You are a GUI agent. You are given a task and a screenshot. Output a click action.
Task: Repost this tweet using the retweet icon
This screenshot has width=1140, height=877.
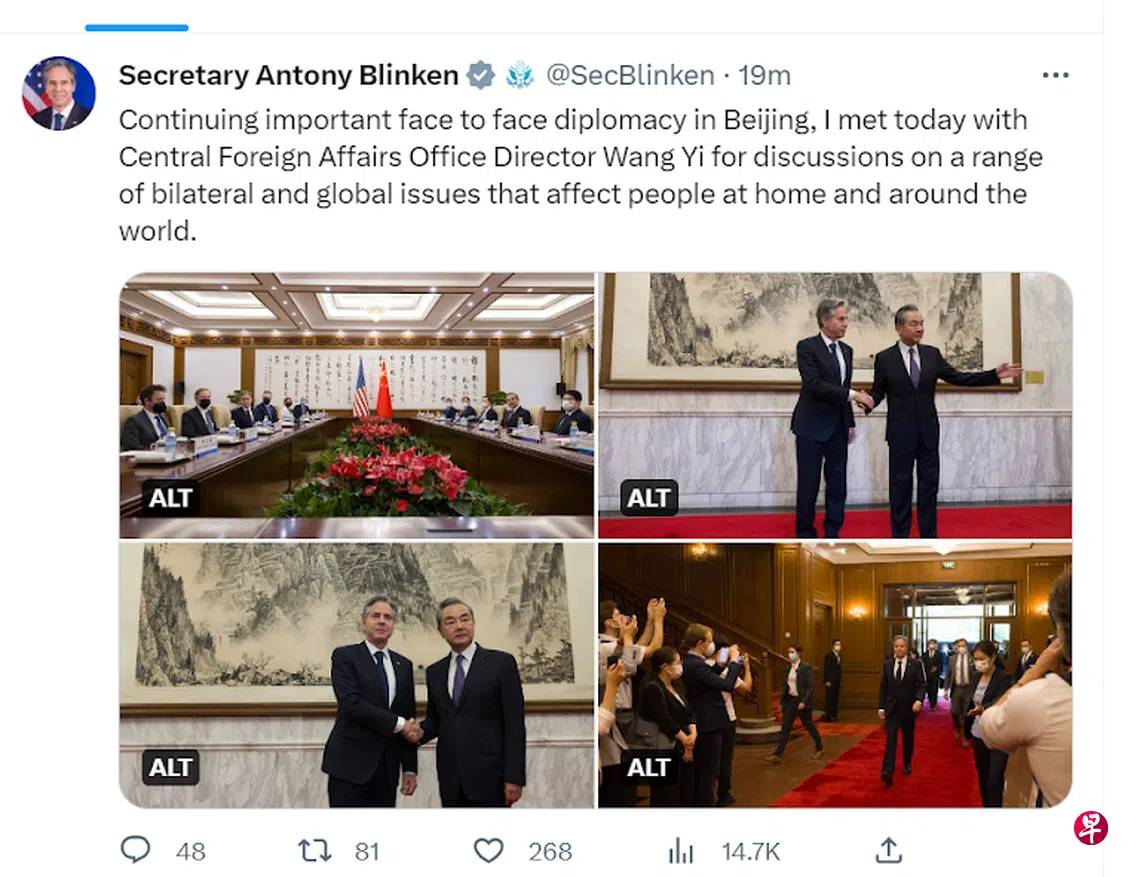313,850
